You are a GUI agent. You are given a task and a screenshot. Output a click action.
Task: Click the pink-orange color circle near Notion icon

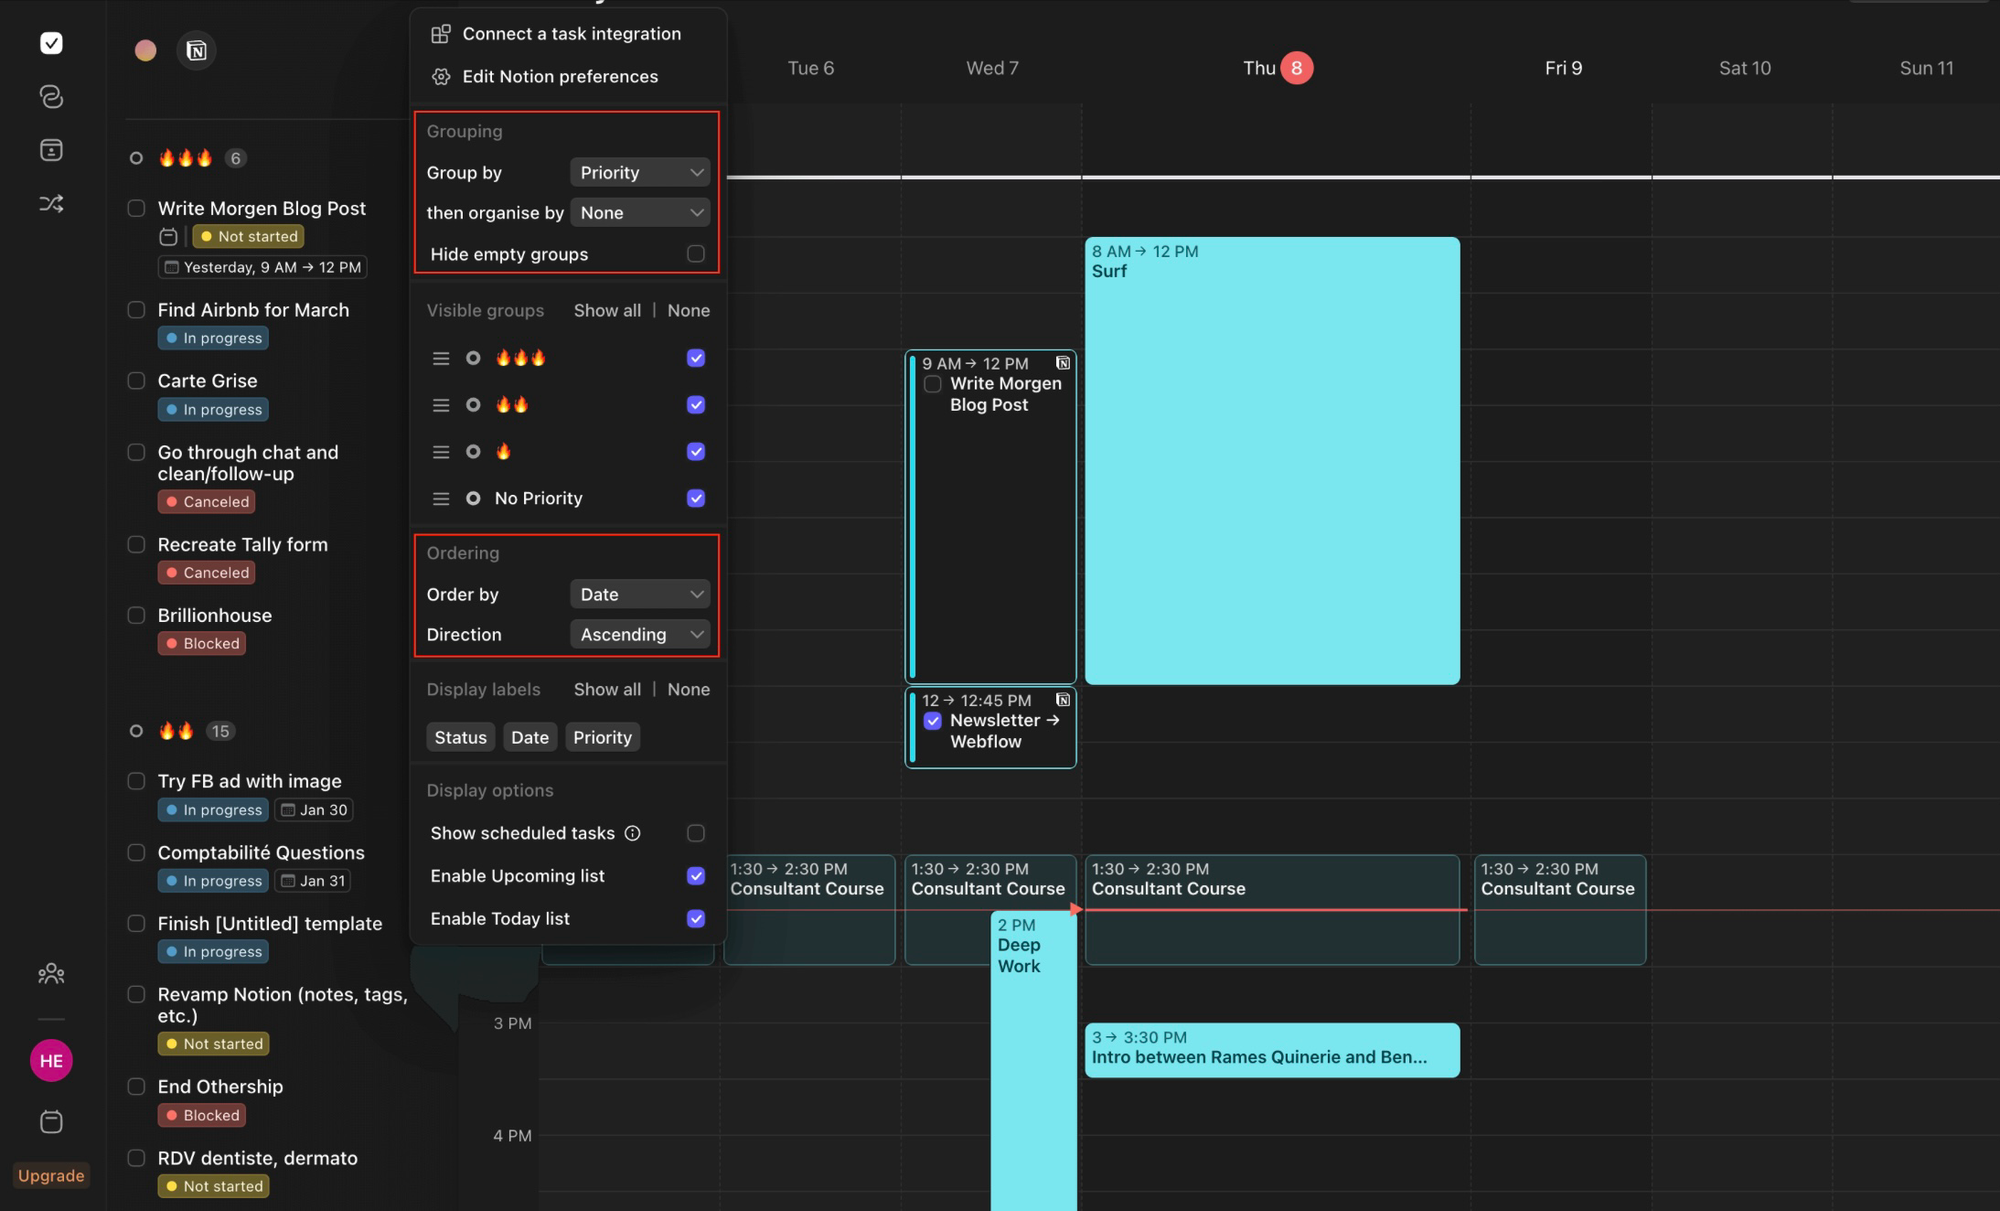point(146,50)
